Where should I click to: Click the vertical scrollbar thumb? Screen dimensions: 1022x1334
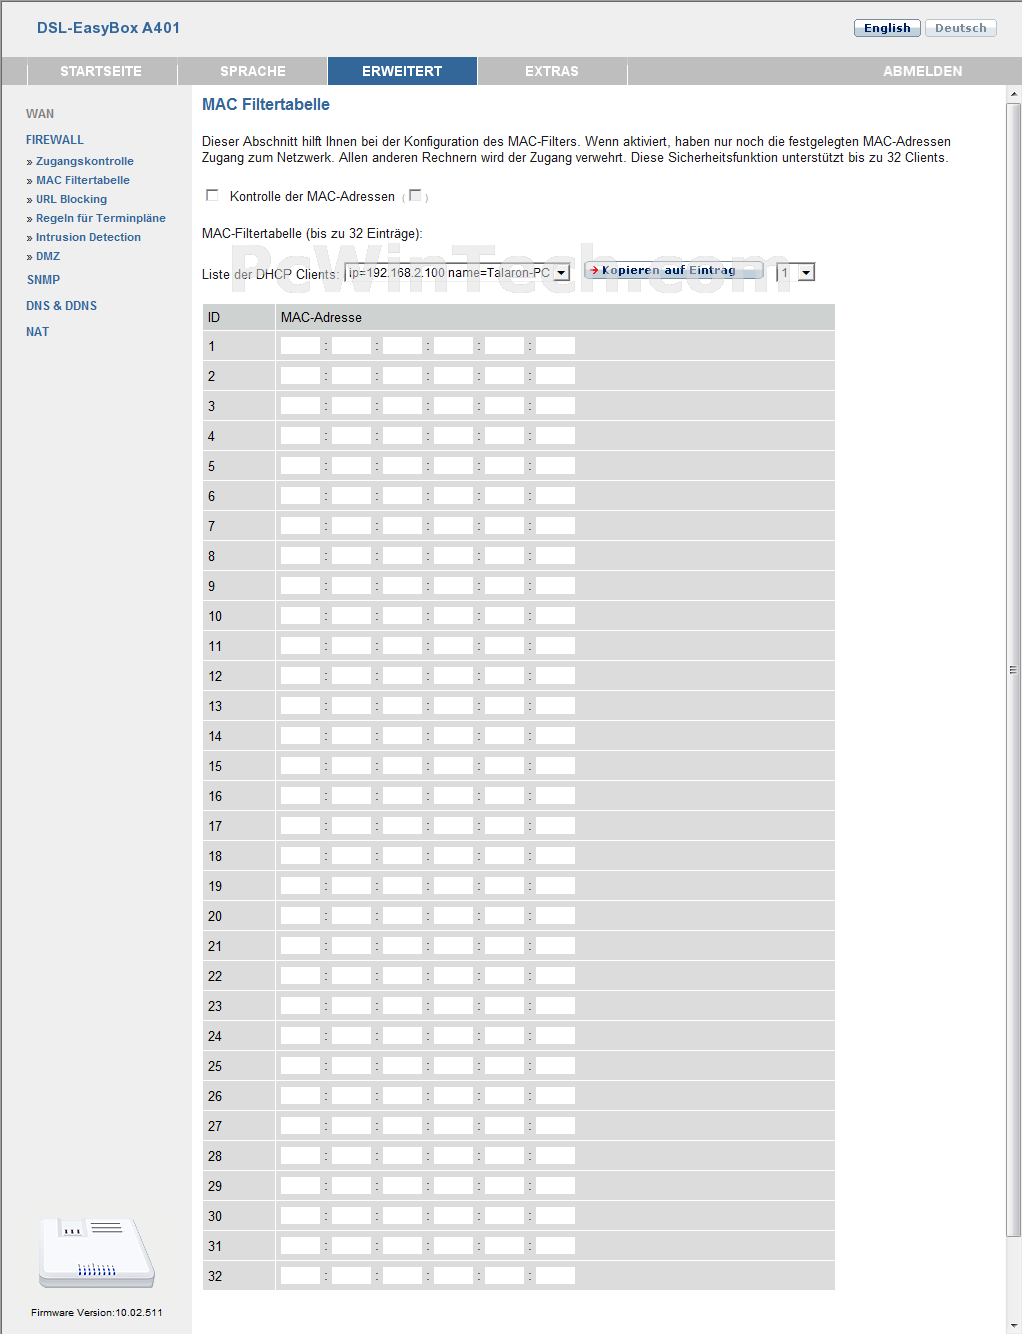[1014, 670]
